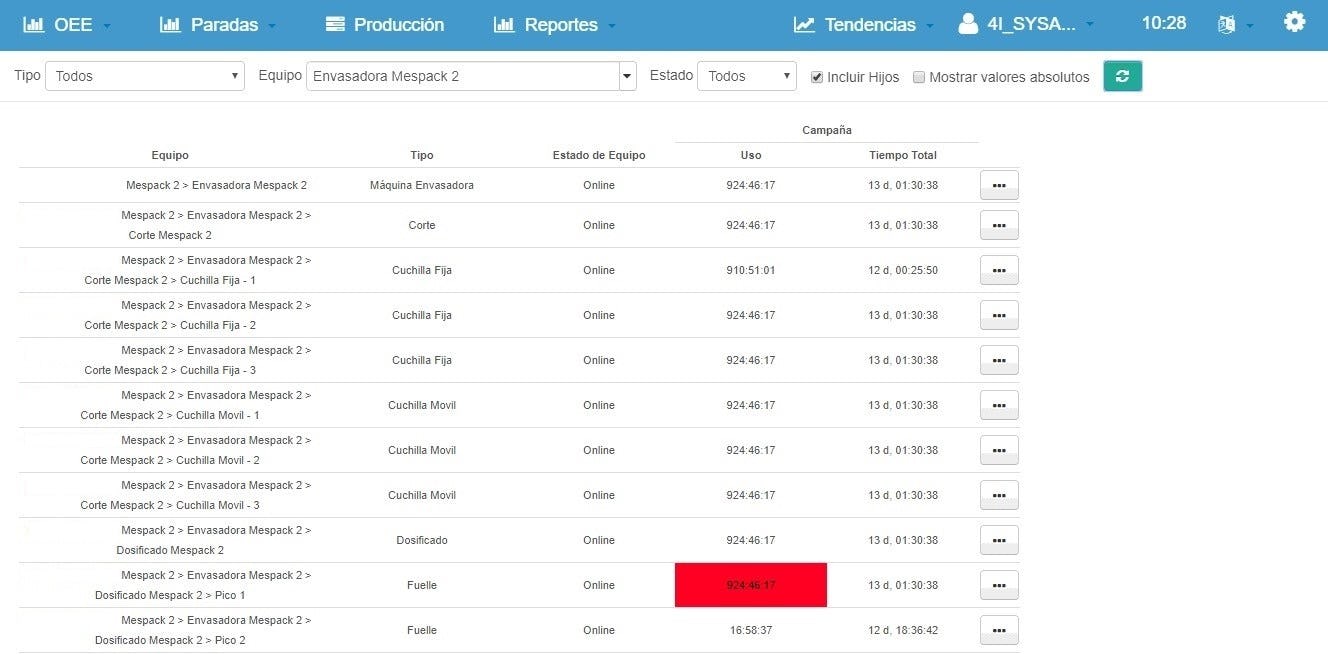The image size is (1328, 654).
Task: Open the settings gear icon
Action: [1294, 21]
